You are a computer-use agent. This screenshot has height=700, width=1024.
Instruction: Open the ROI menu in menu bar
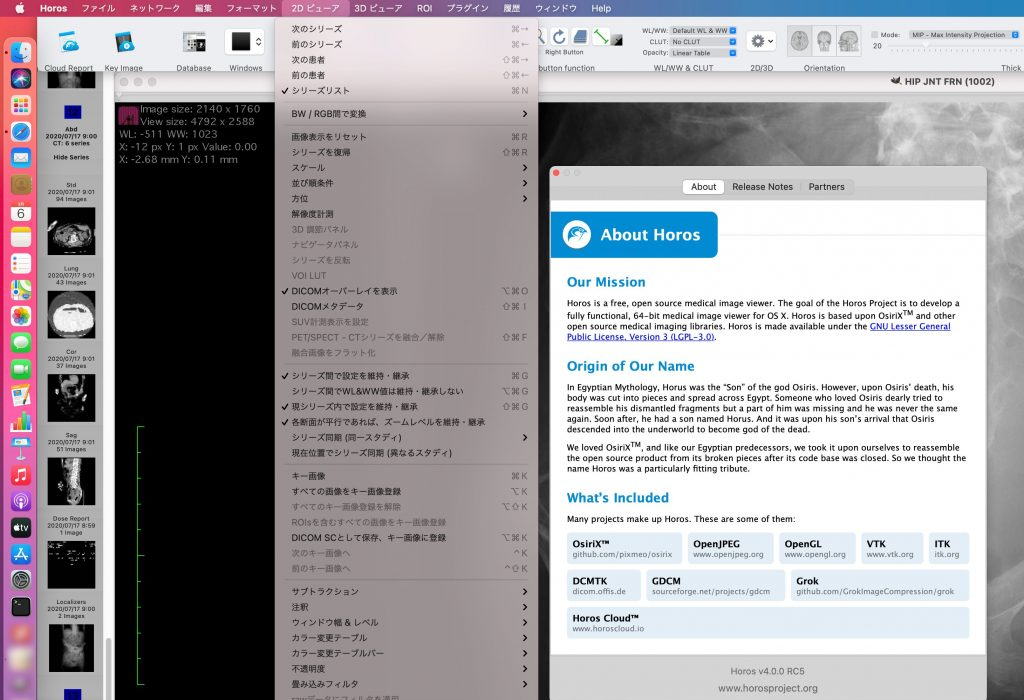[424, 8]
